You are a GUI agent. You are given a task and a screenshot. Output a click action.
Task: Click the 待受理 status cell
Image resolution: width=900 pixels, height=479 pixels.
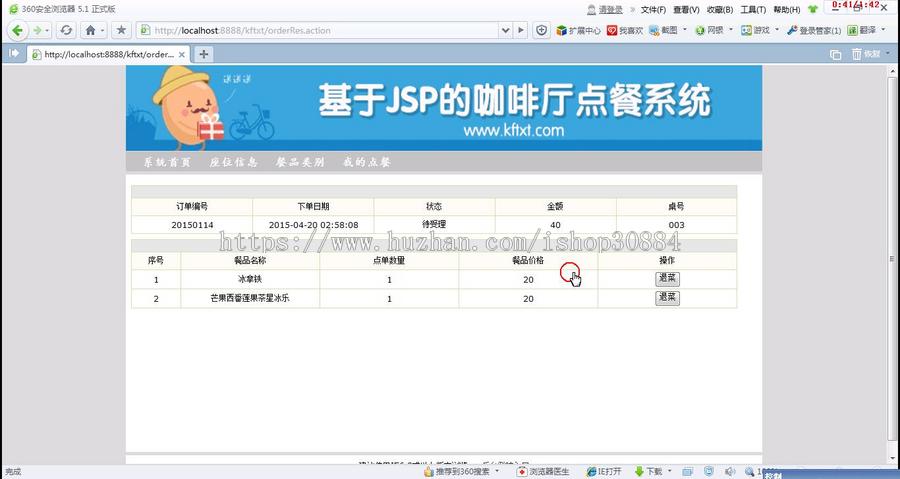point(434,224)
